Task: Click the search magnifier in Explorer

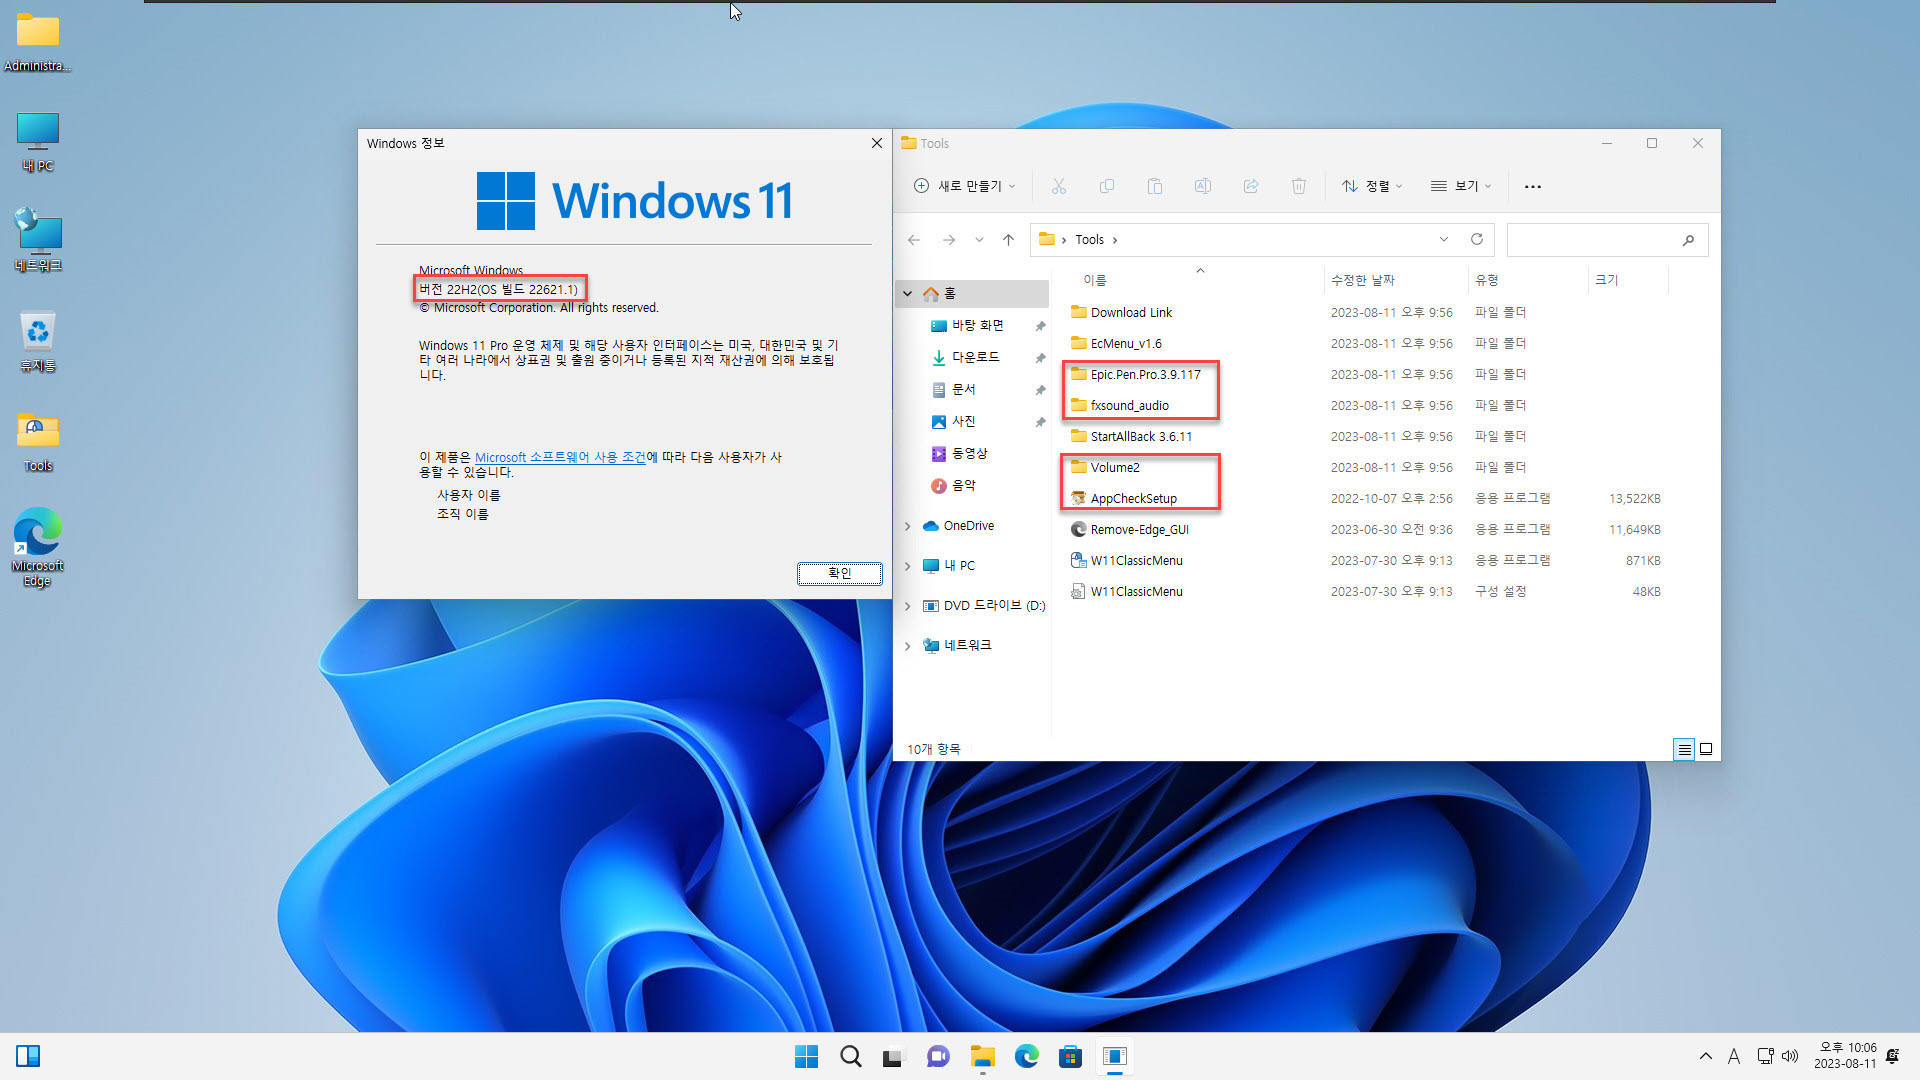Action: click(x=1689, y=240)
